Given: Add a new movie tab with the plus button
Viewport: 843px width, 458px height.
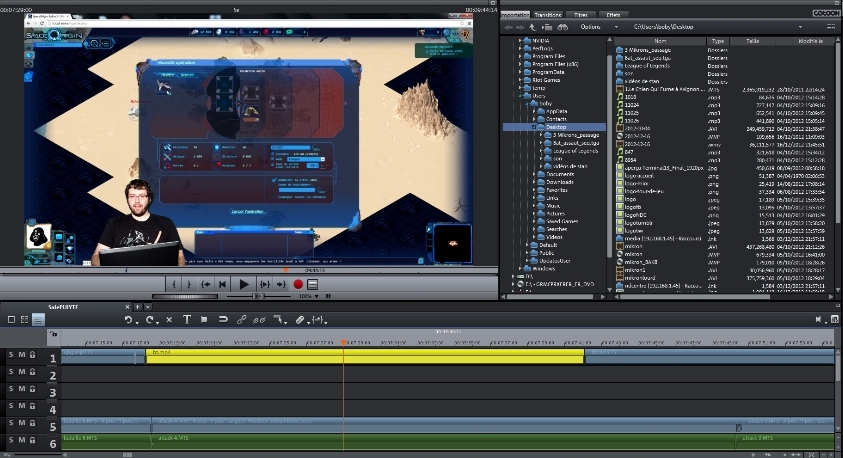Looking at the screenshot, I should [x=138, y=307].
